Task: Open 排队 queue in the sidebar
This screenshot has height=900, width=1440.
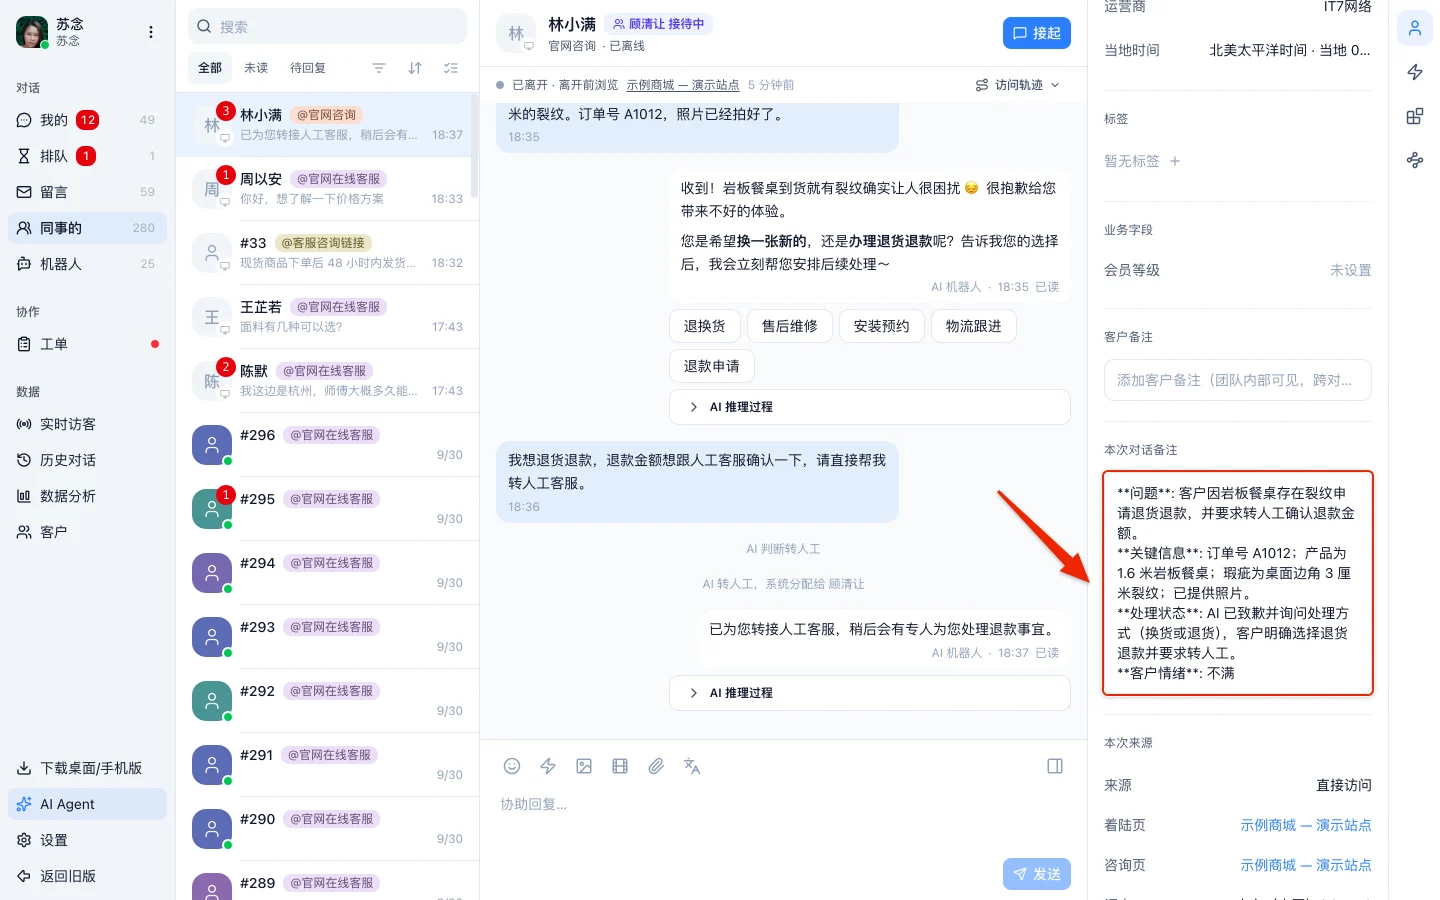Action: point(87,156)
